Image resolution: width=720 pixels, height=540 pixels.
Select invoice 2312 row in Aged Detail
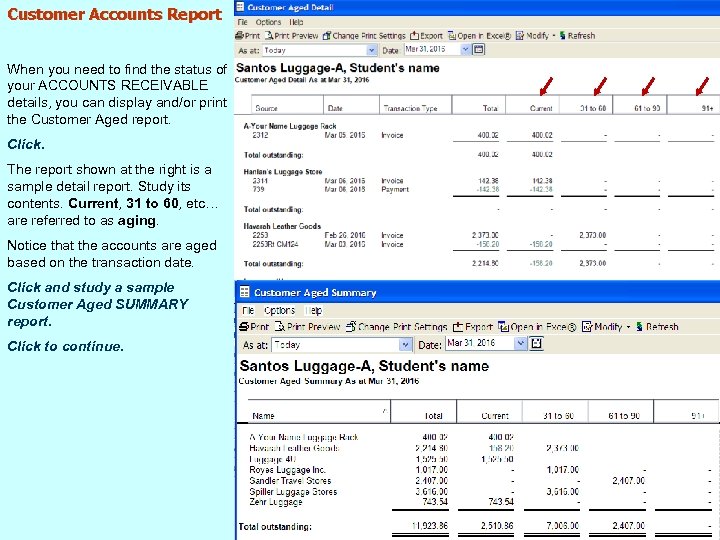[x=478, y=135]
